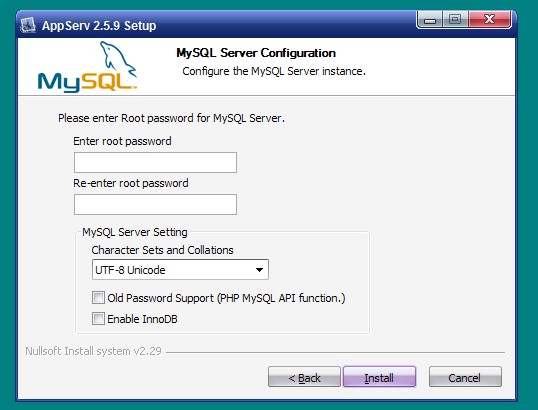538x410 pixels.
Task: Enable Old Password Support checkbox
Action: pos(98,297)
